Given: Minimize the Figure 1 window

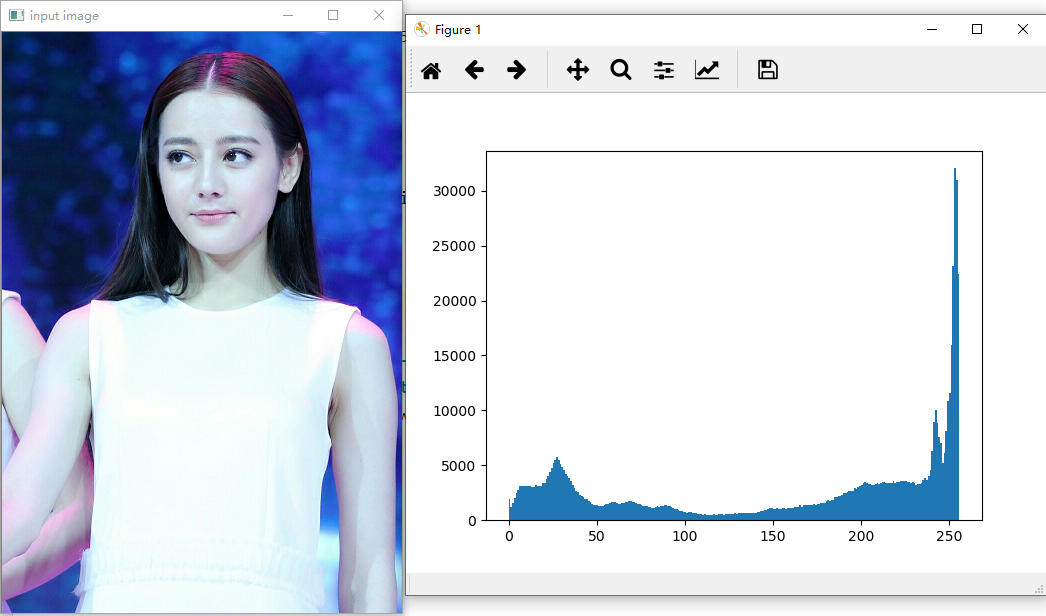Looking at the screenshot, I should 930,29.
